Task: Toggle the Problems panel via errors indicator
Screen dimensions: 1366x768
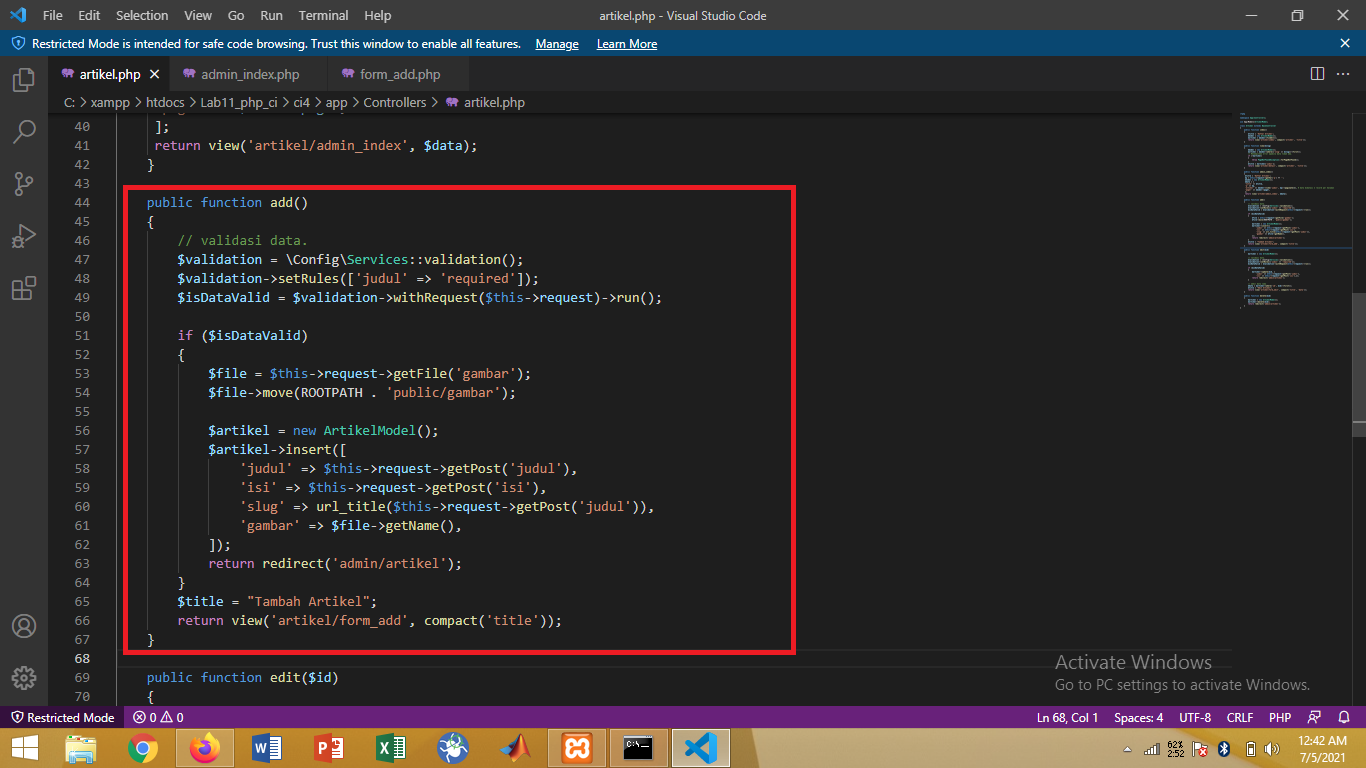Action: tap(155, 717)
